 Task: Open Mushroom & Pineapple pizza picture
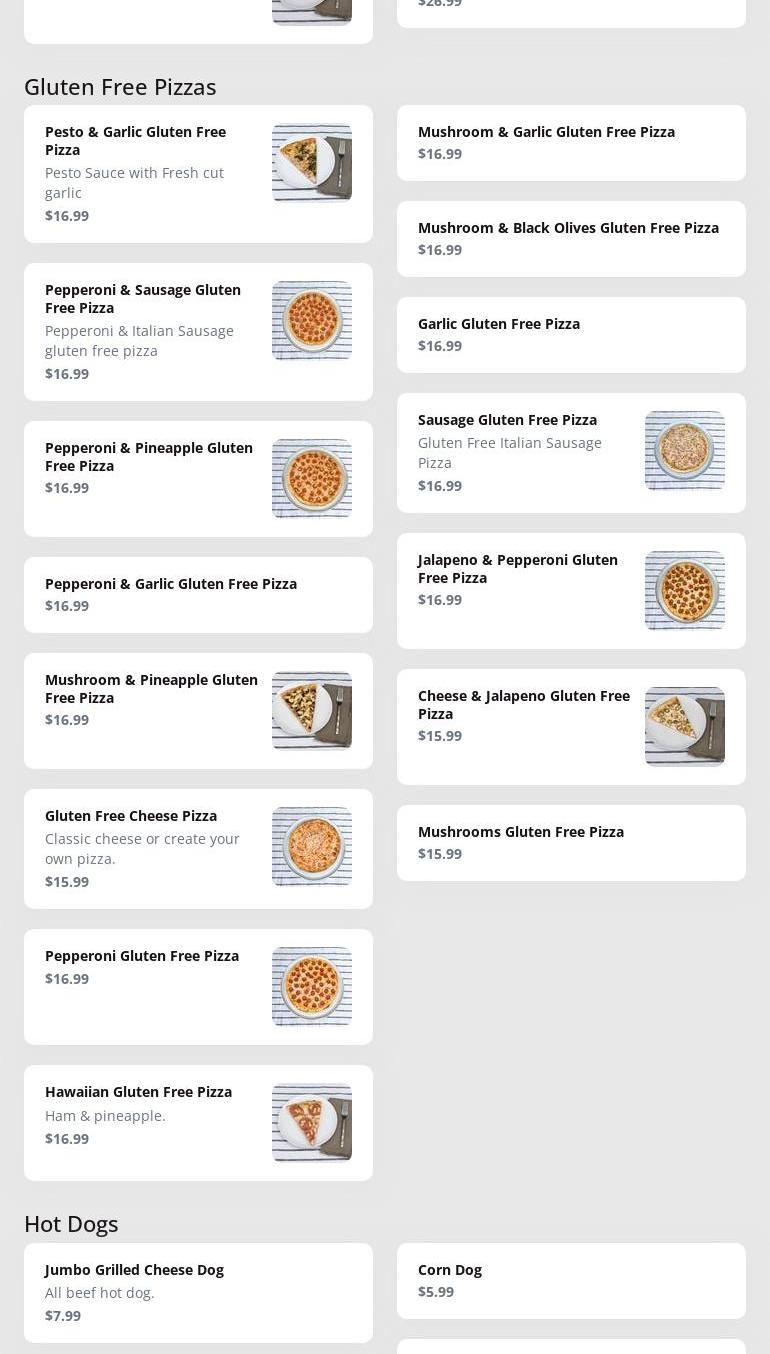(x=311, y=711)
